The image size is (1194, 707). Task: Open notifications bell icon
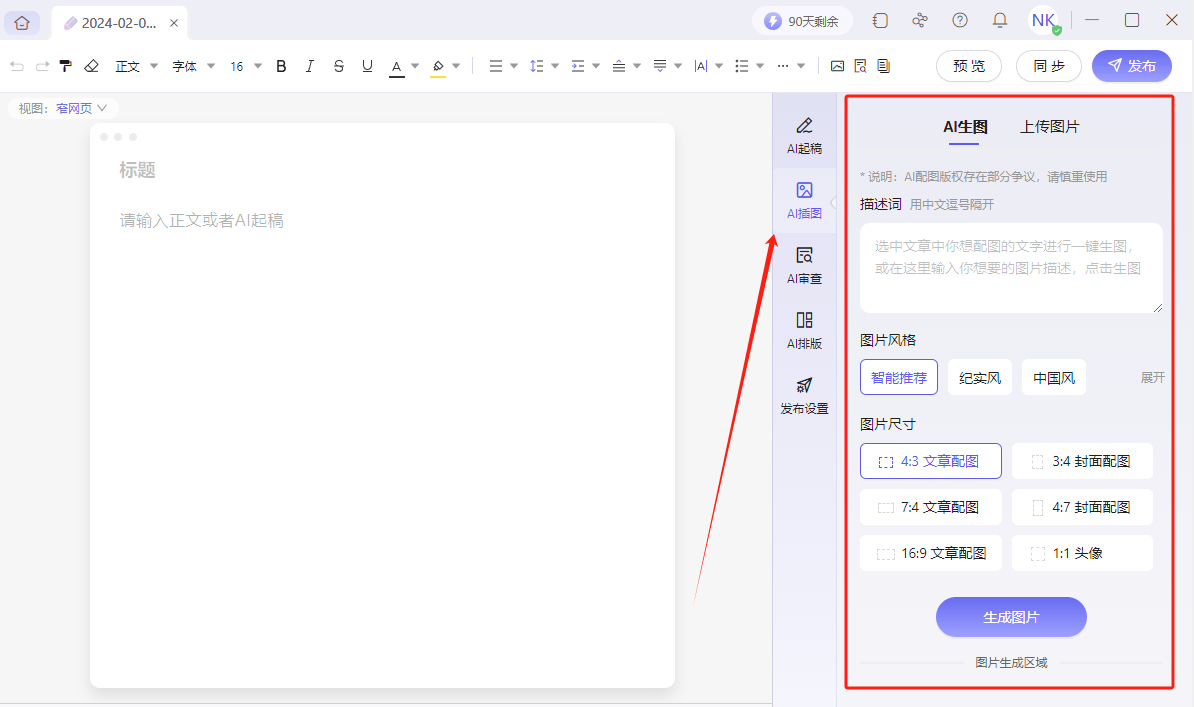999,20
